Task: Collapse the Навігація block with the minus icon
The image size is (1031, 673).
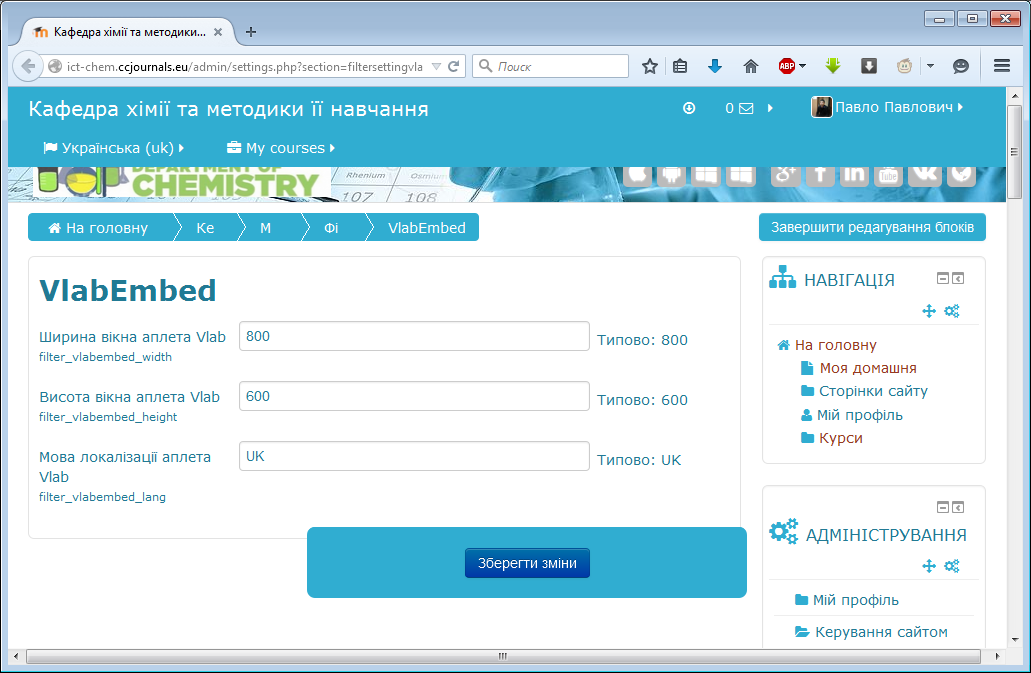Action: [x=943, y=279]
